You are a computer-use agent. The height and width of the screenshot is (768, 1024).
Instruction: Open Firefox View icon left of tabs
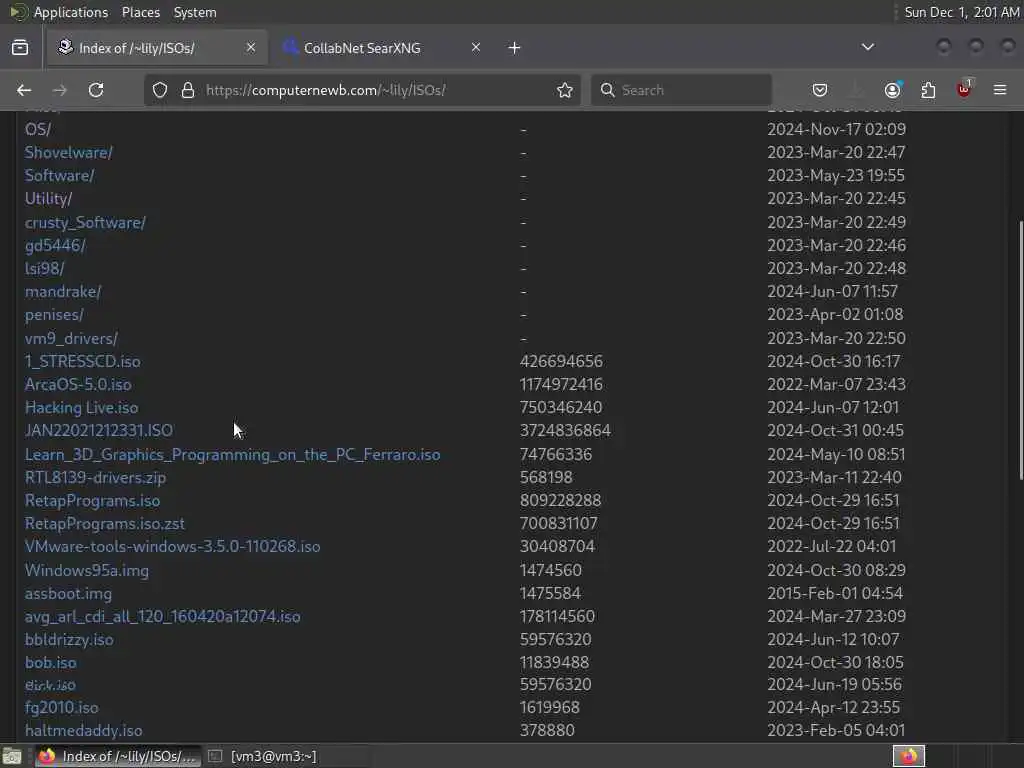[20, 48]
